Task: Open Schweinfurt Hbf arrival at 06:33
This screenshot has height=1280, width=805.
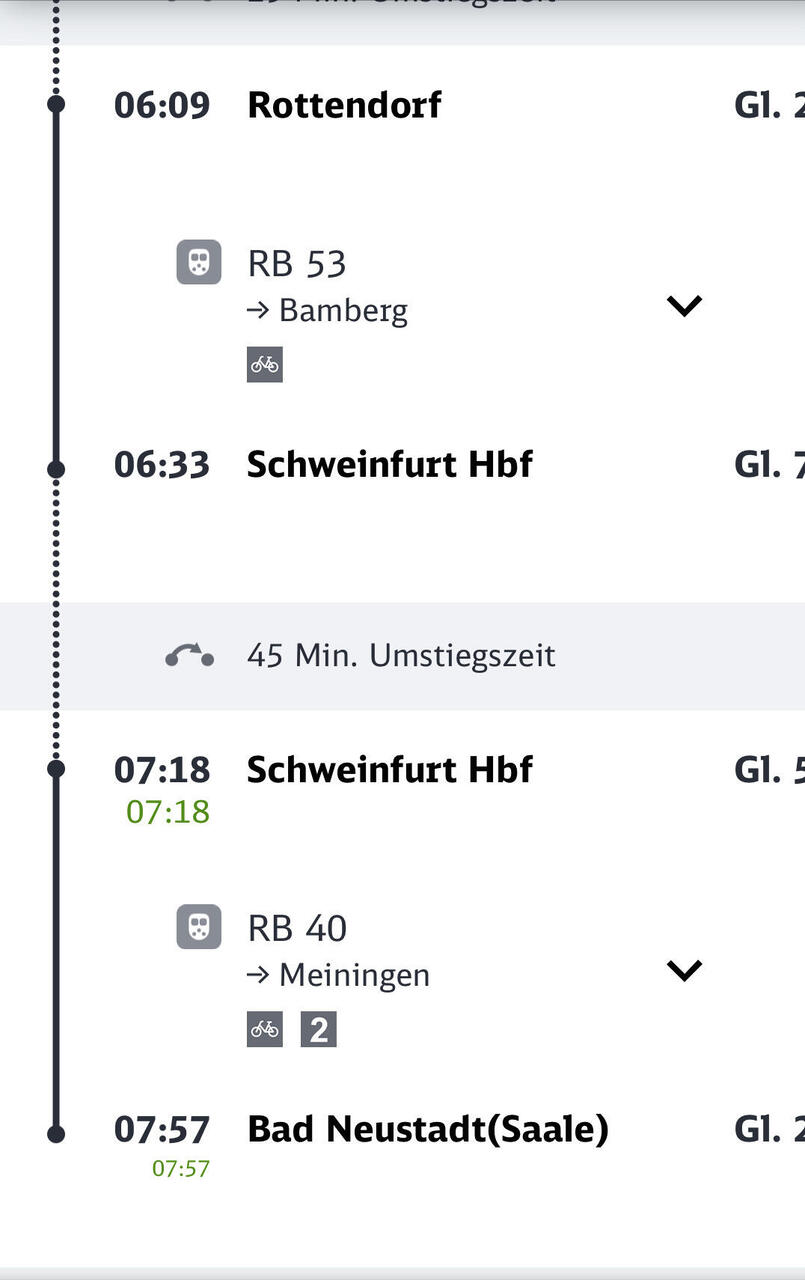Action: click(x=390, y=465)
